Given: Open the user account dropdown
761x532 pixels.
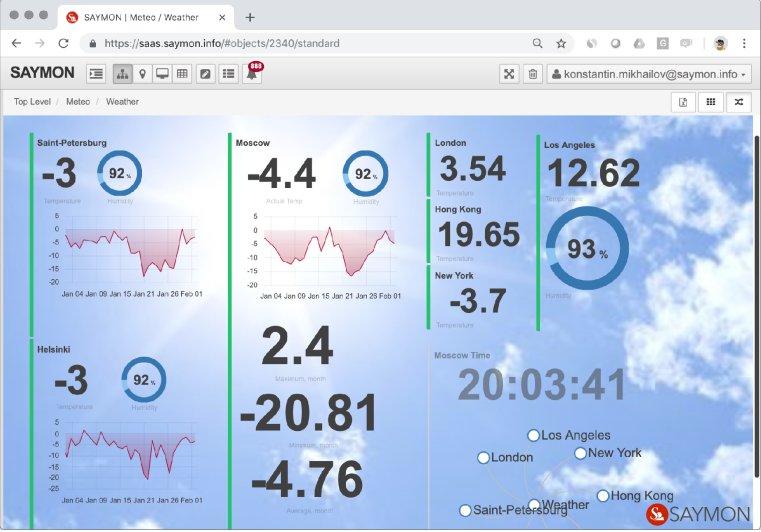Looking at the screenshot, I should [x=649, y=74].
